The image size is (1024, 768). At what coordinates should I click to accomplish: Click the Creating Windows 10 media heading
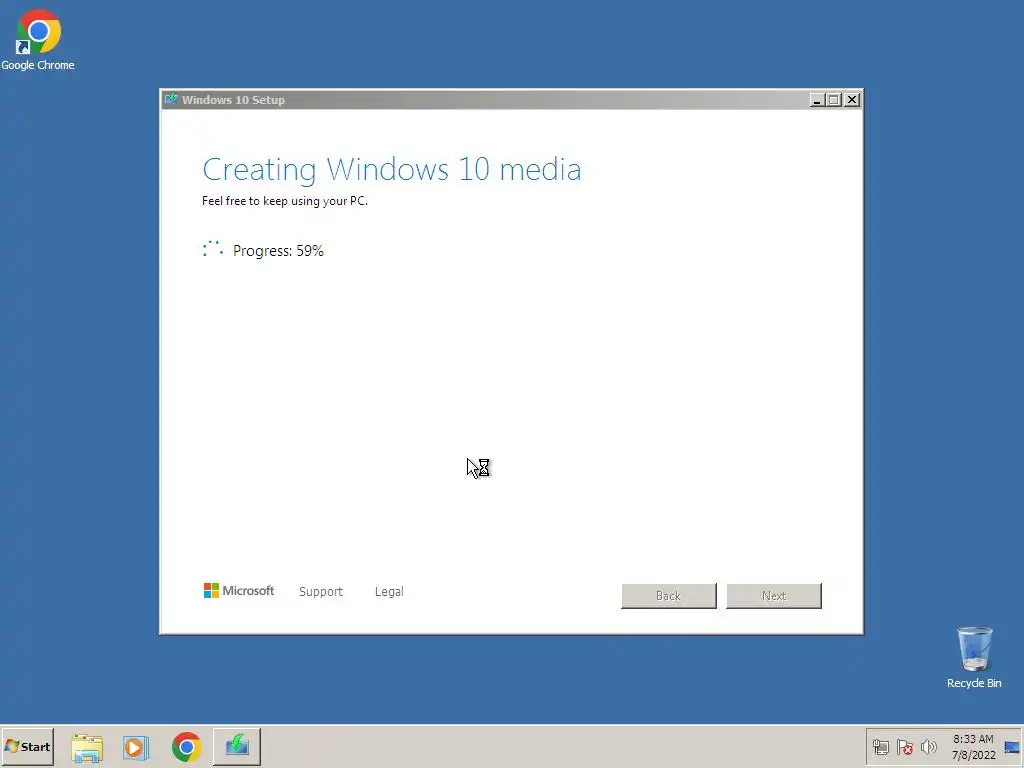pos(392,170)
